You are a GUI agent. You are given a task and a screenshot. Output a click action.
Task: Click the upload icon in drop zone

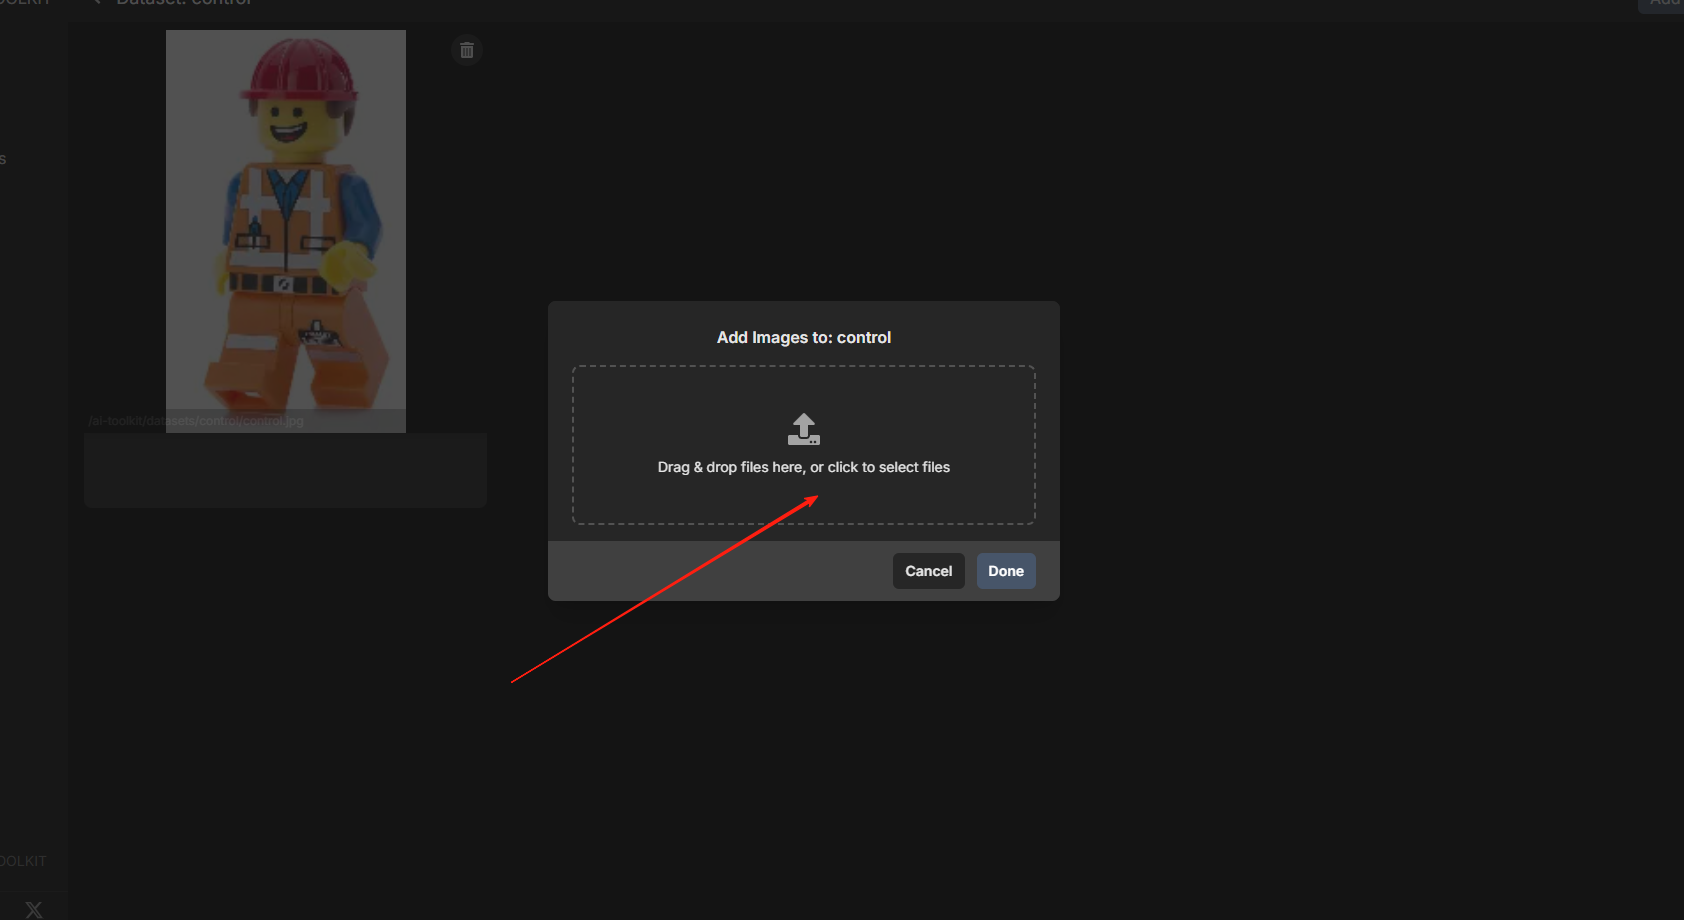(804, 429)
